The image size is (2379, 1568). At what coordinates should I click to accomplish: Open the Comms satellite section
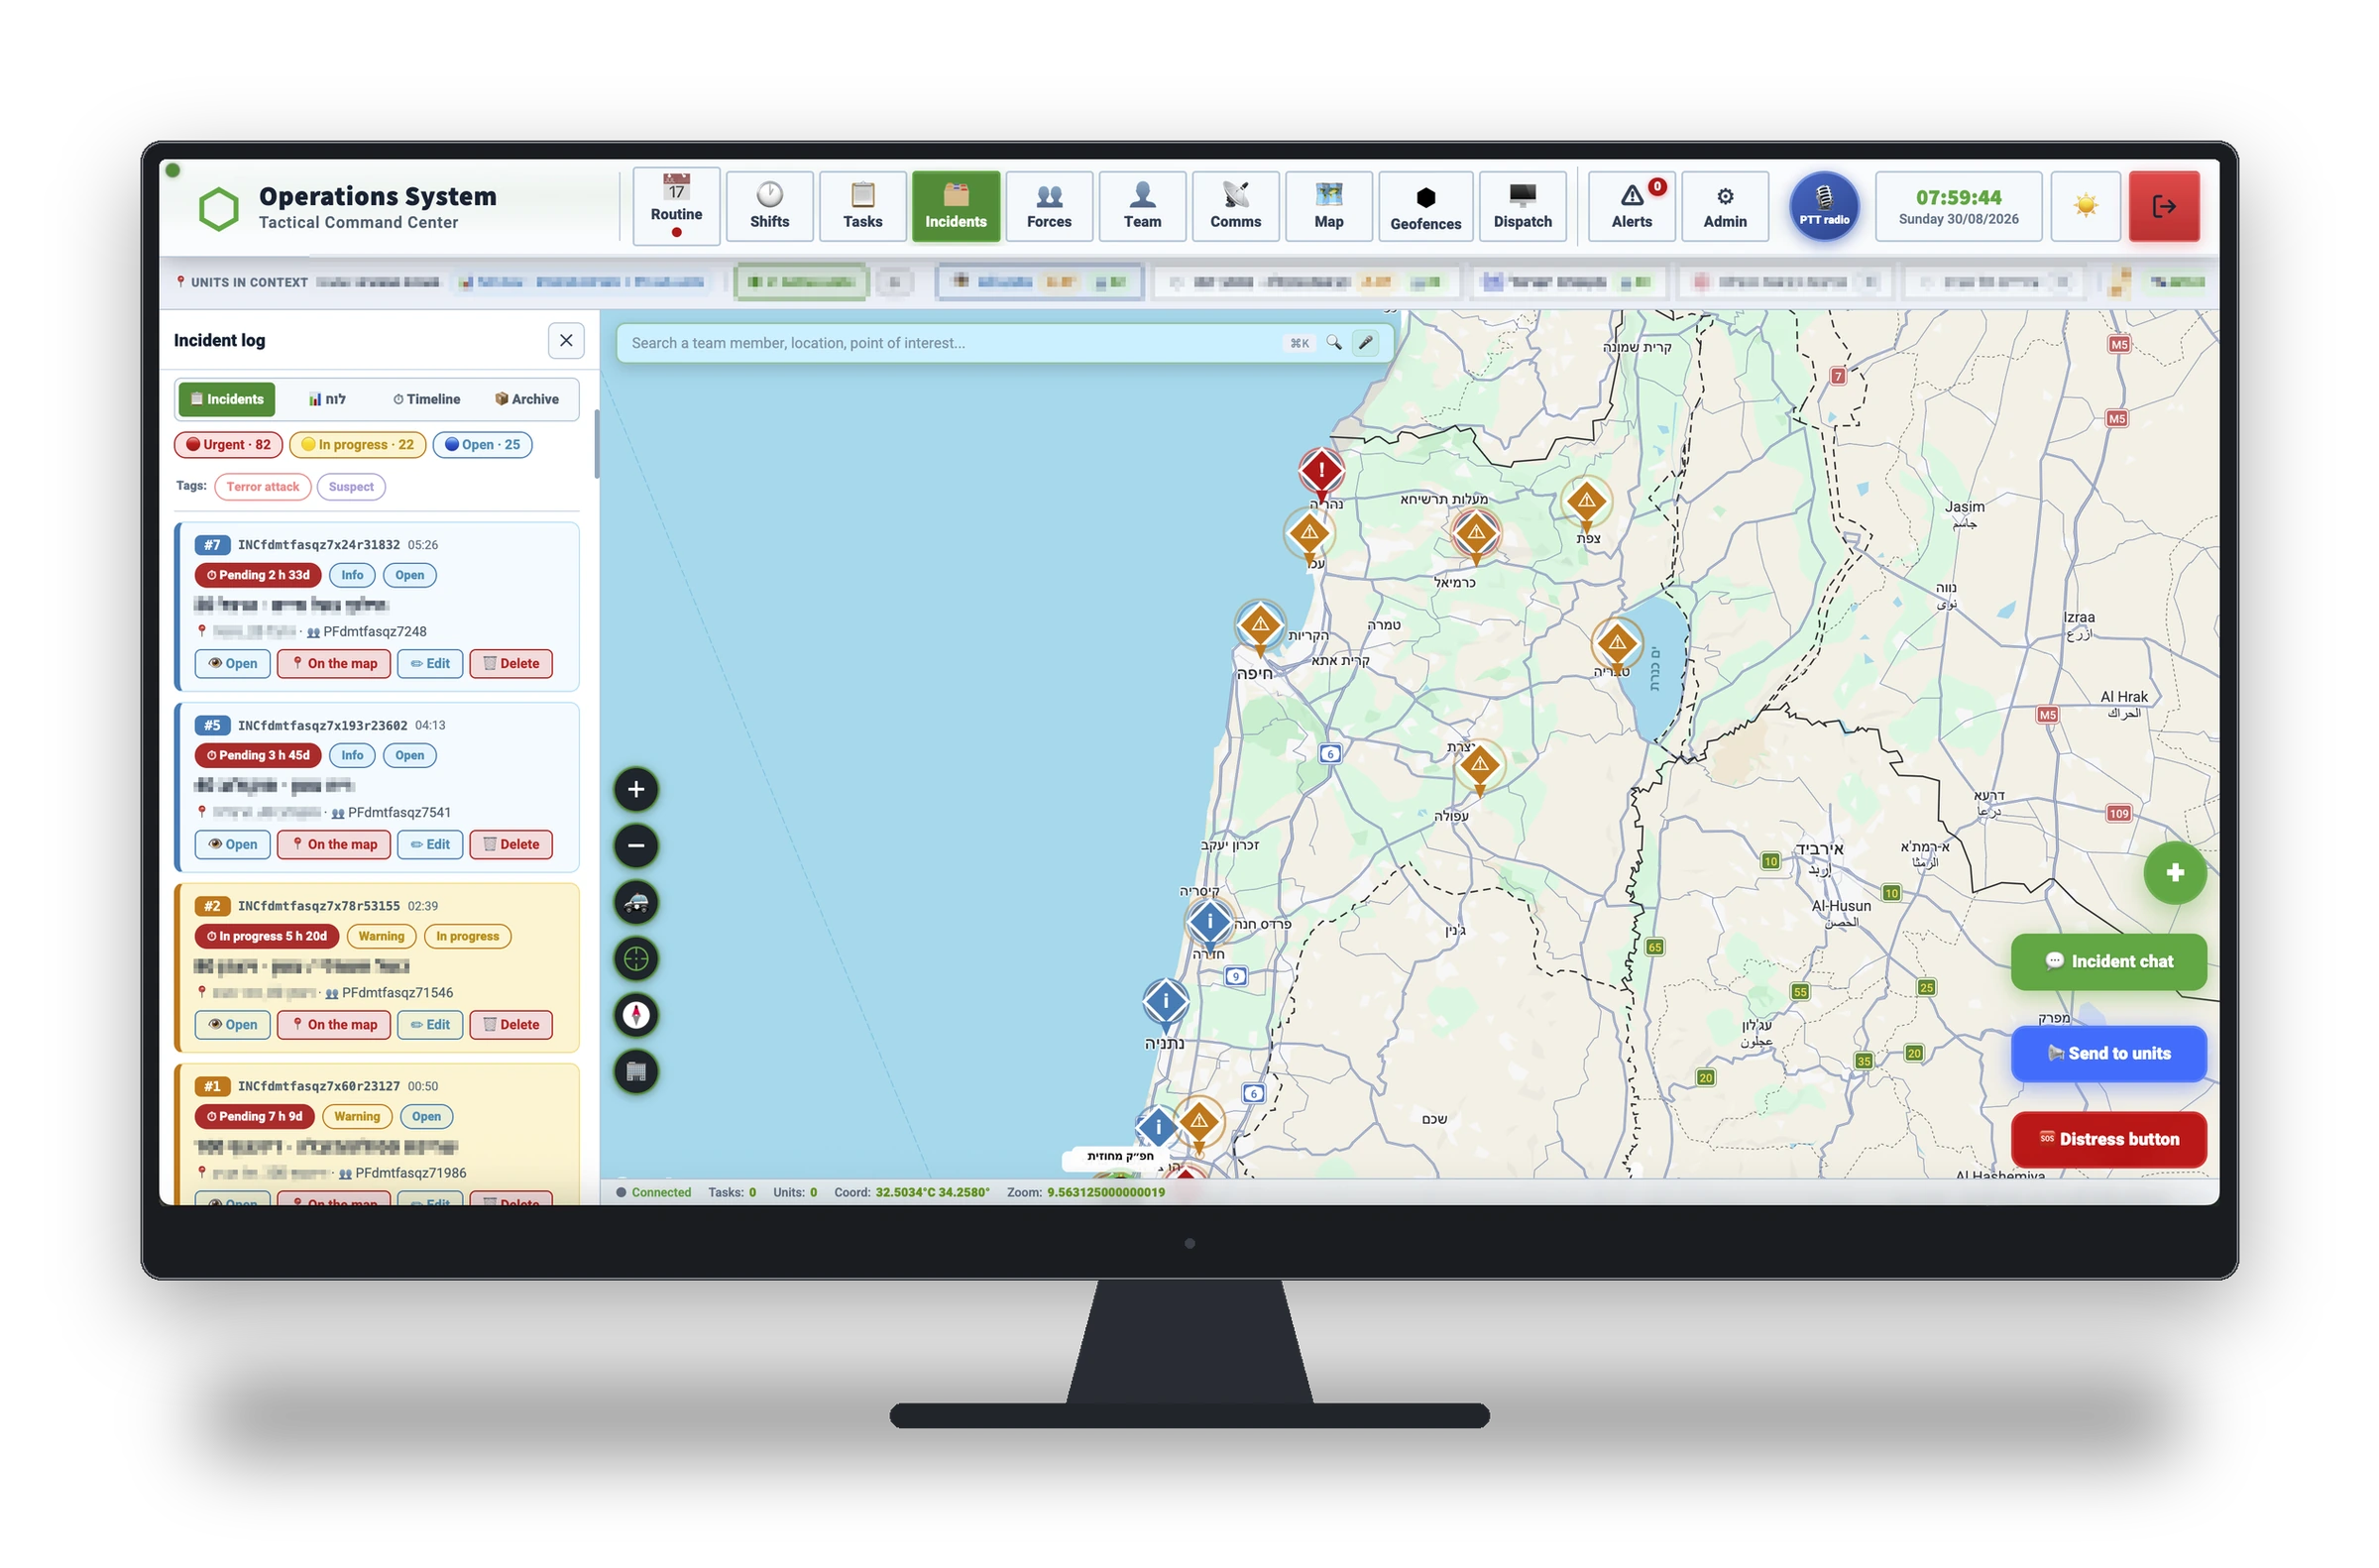[x=1235, y=206]
